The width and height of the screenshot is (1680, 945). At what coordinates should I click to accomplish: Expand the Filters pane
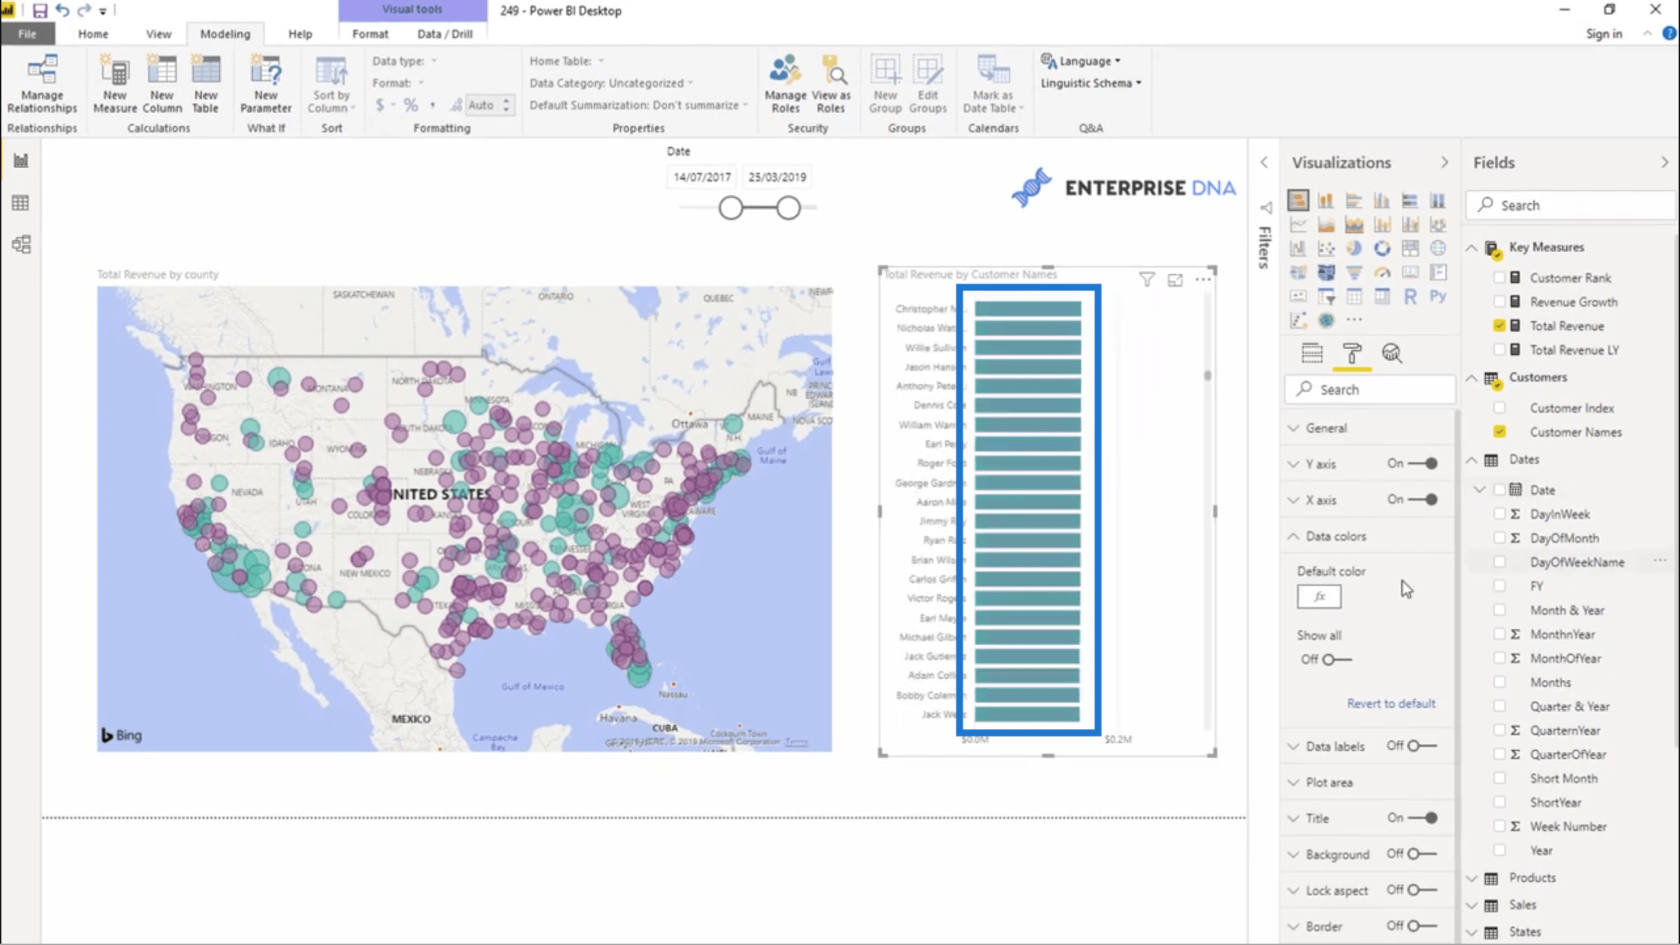1264,163
